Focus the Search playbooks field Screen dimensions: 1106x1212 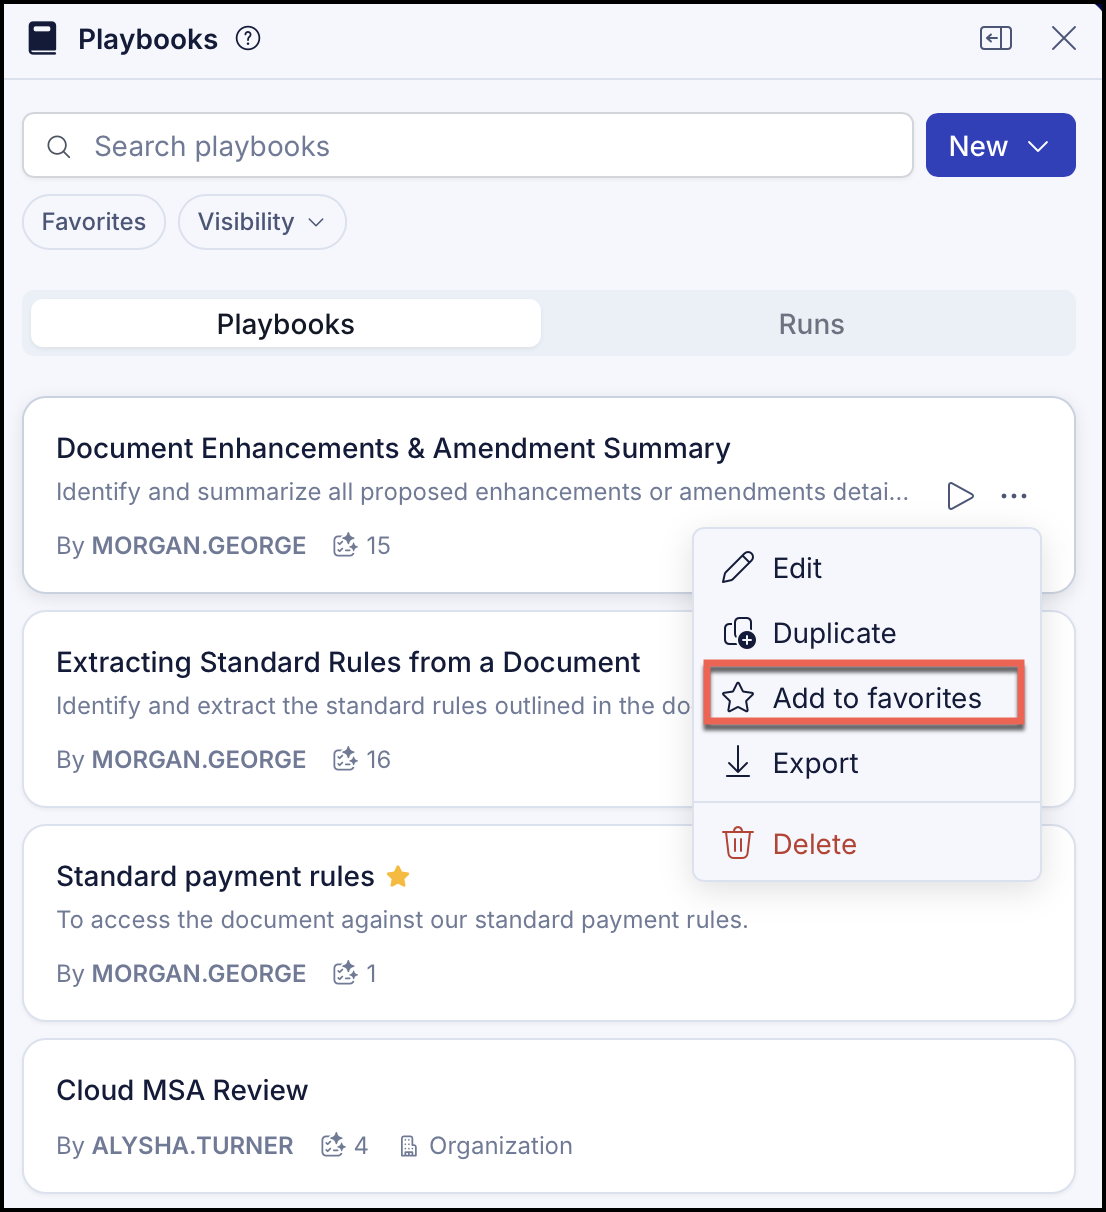468,146
